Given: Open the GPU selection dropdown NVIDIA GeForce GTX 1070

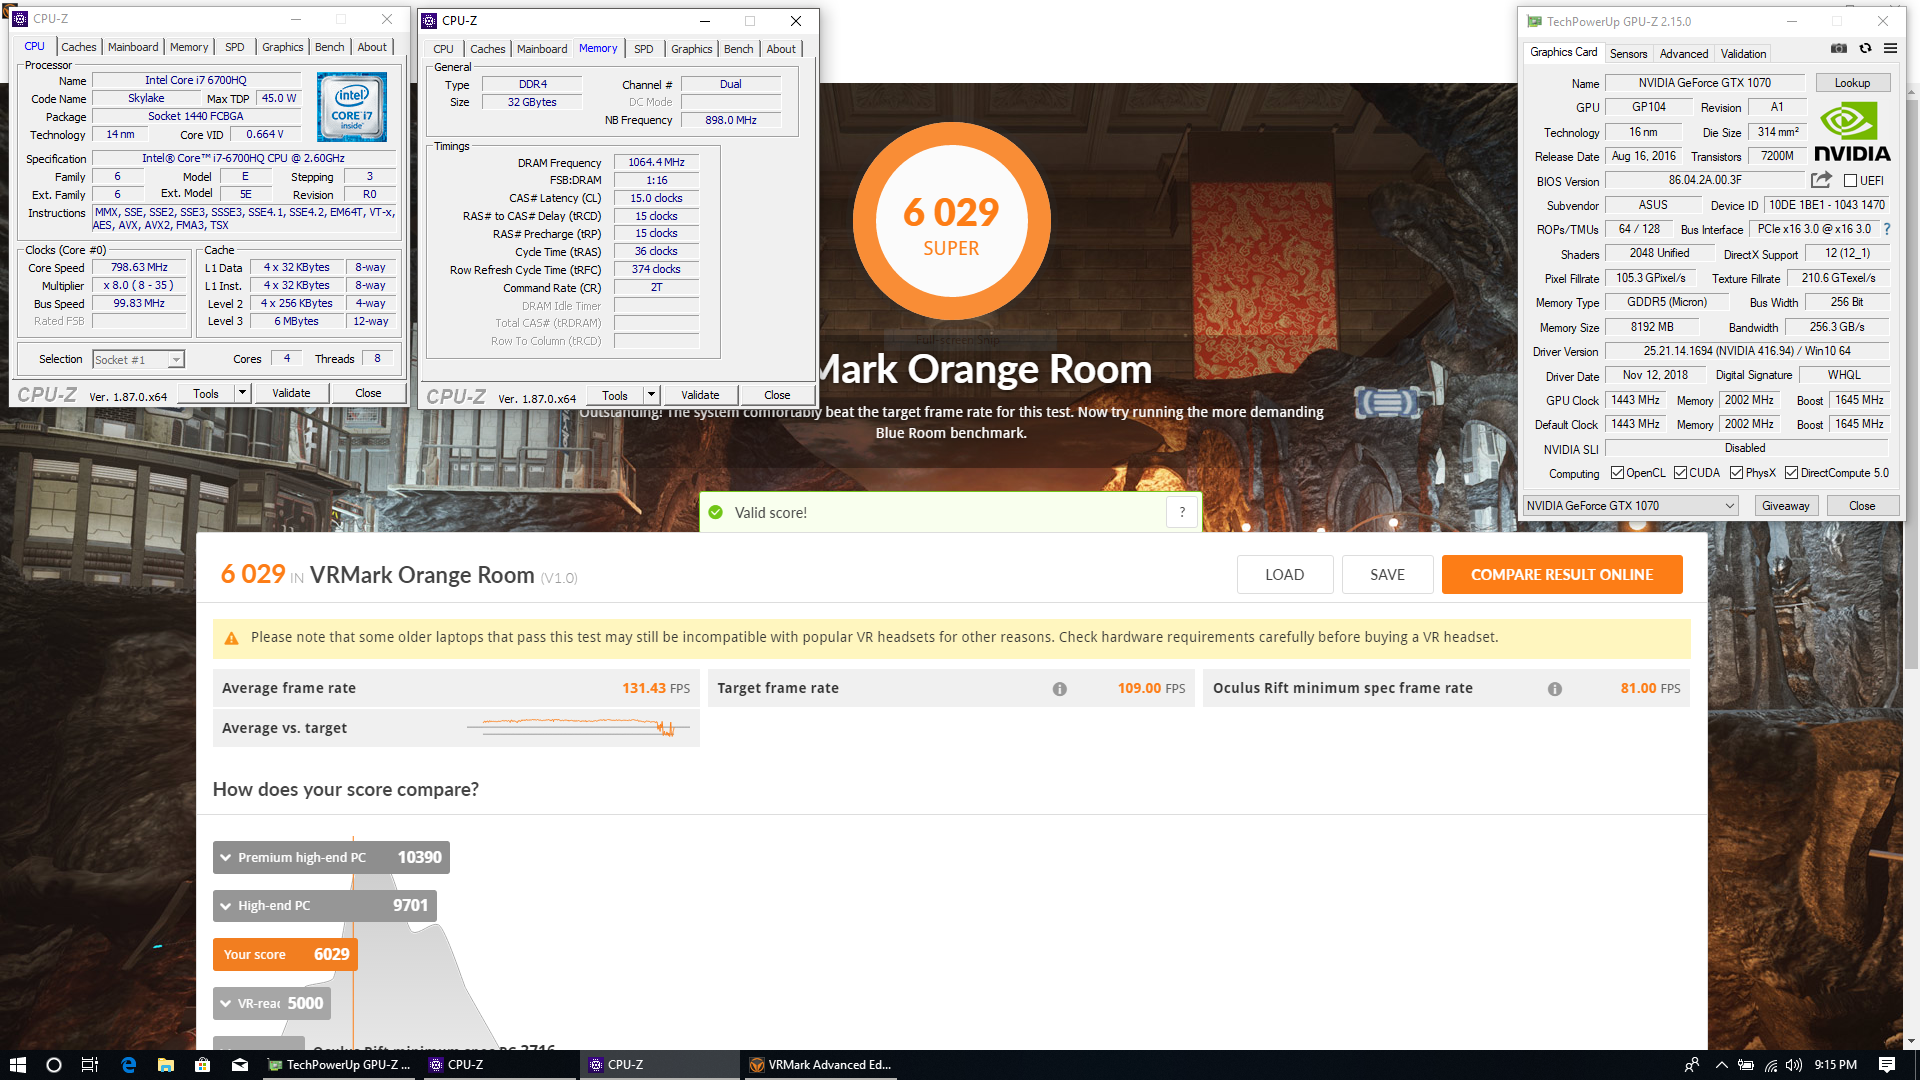Looking at the screenshot, I should coord(1630,506).
